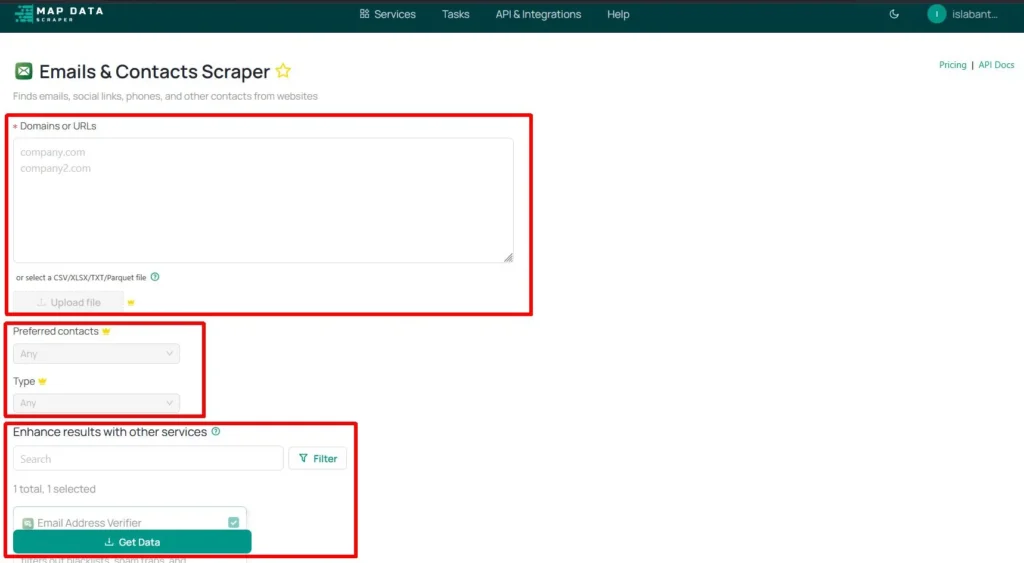Show help for CSV/XLSX/TXT/Parquet file
Image resolution: width=1024 pixels, height=563 pixels.
(155, 277)
